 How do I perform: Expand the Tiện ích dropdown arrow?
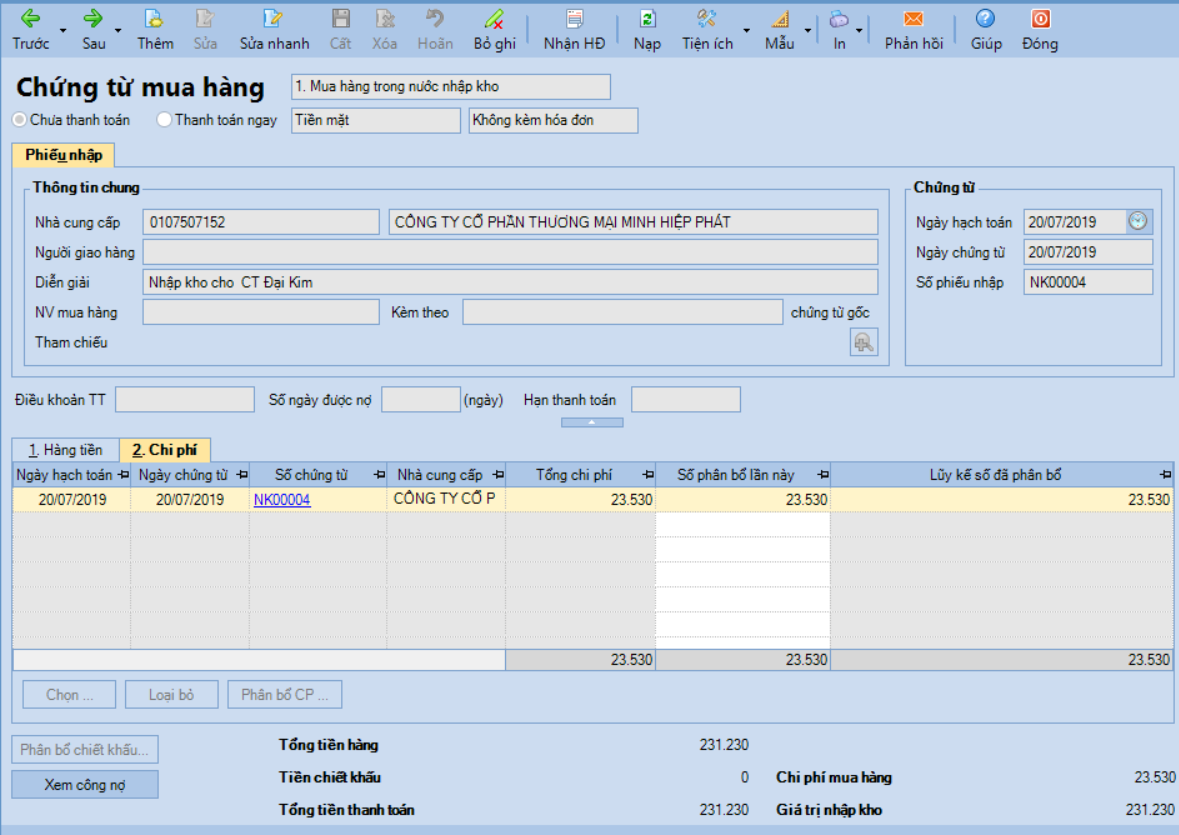[746, 30]
